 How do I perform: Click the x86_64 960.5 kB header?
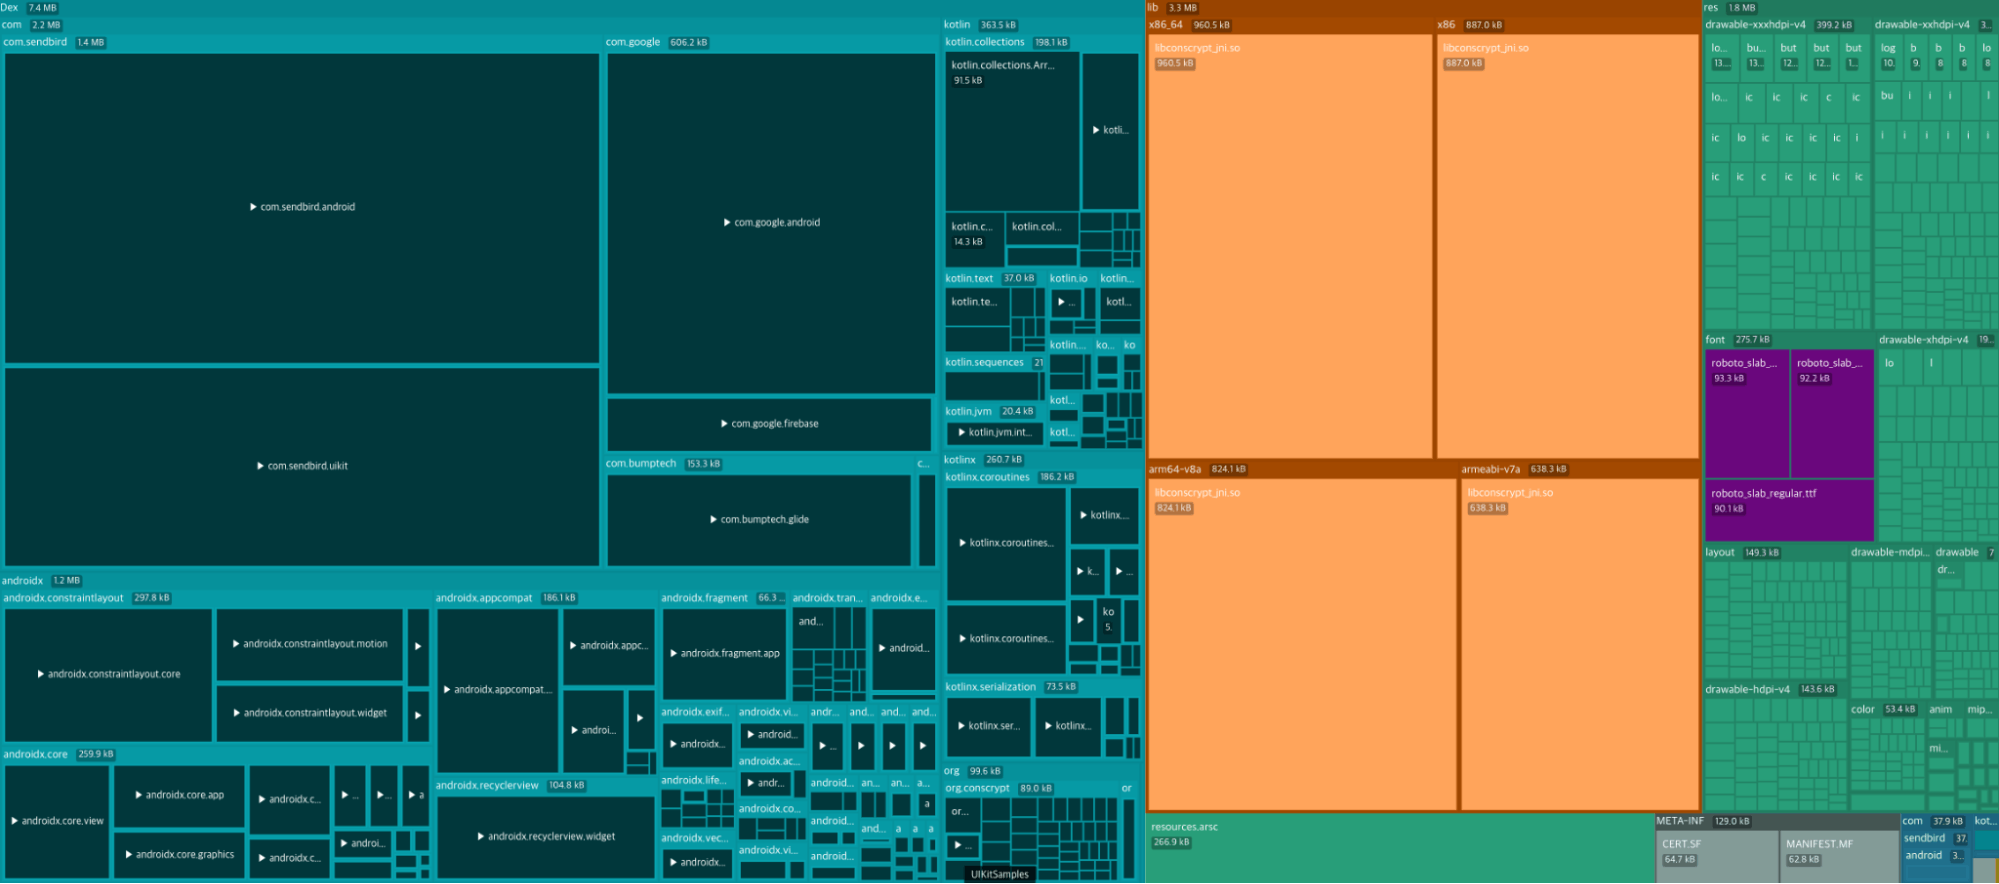1191,25
